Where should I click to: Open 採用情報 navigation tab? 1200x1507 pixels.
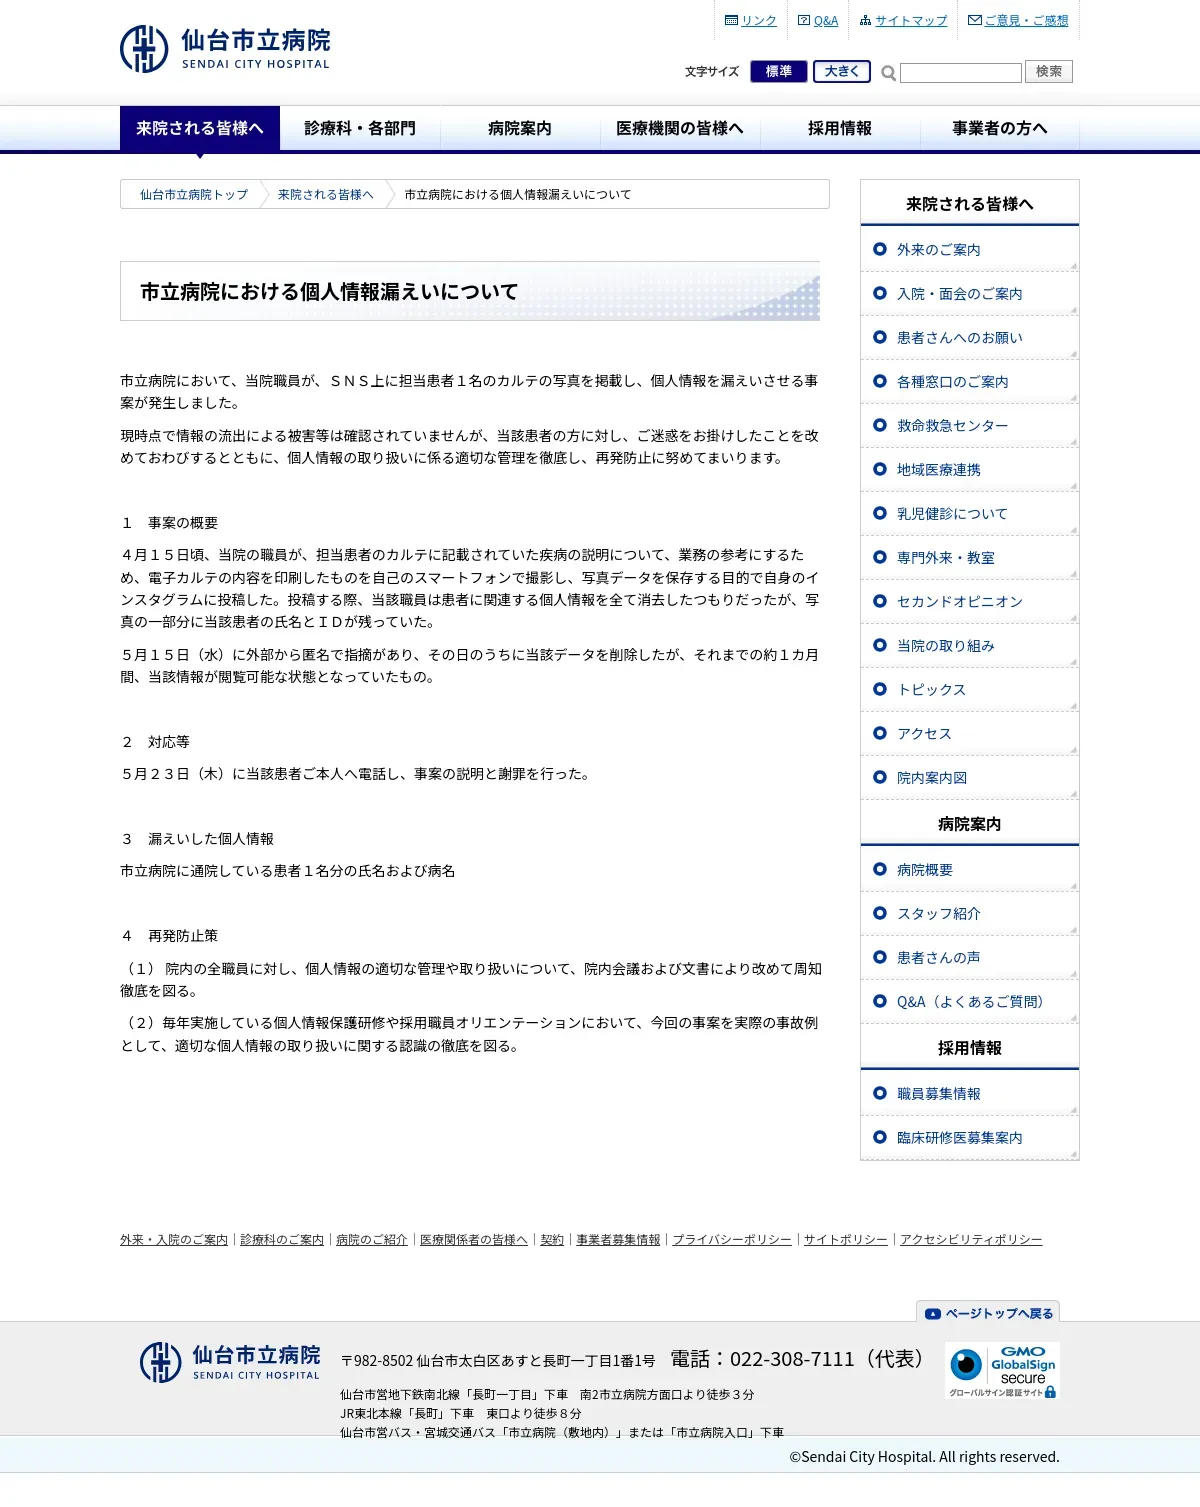point(840,128)
